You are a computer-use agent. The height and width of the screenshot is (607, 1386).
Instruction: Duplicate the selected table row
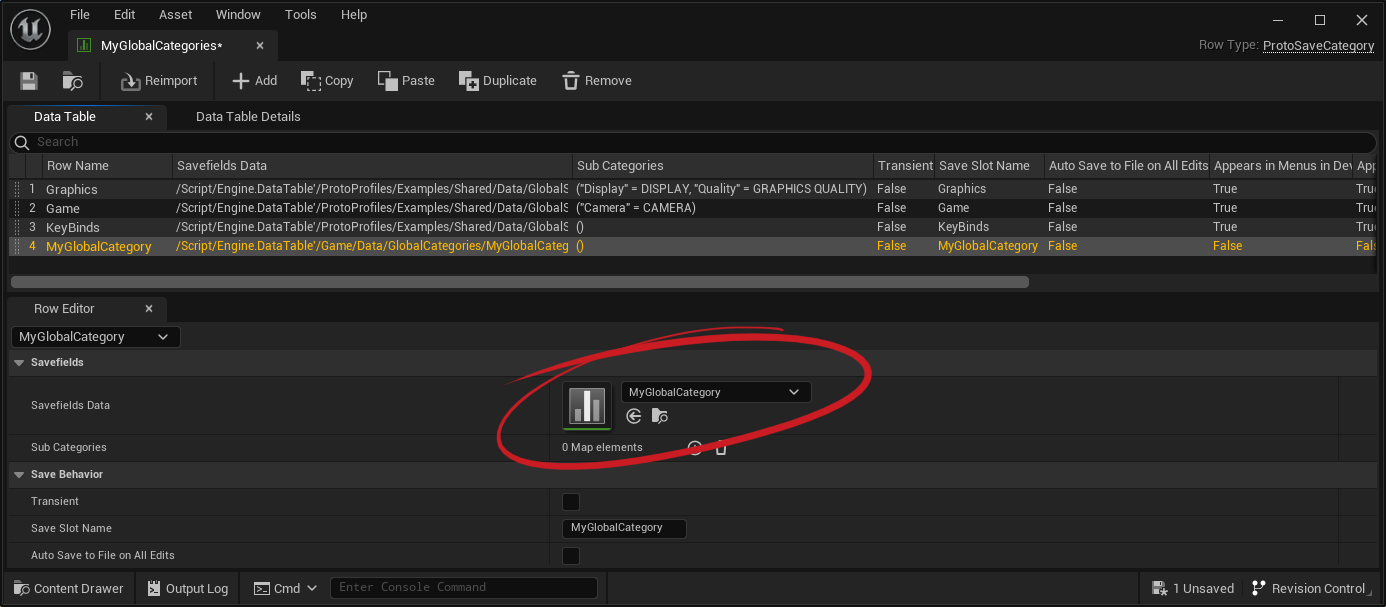(497, 81)
